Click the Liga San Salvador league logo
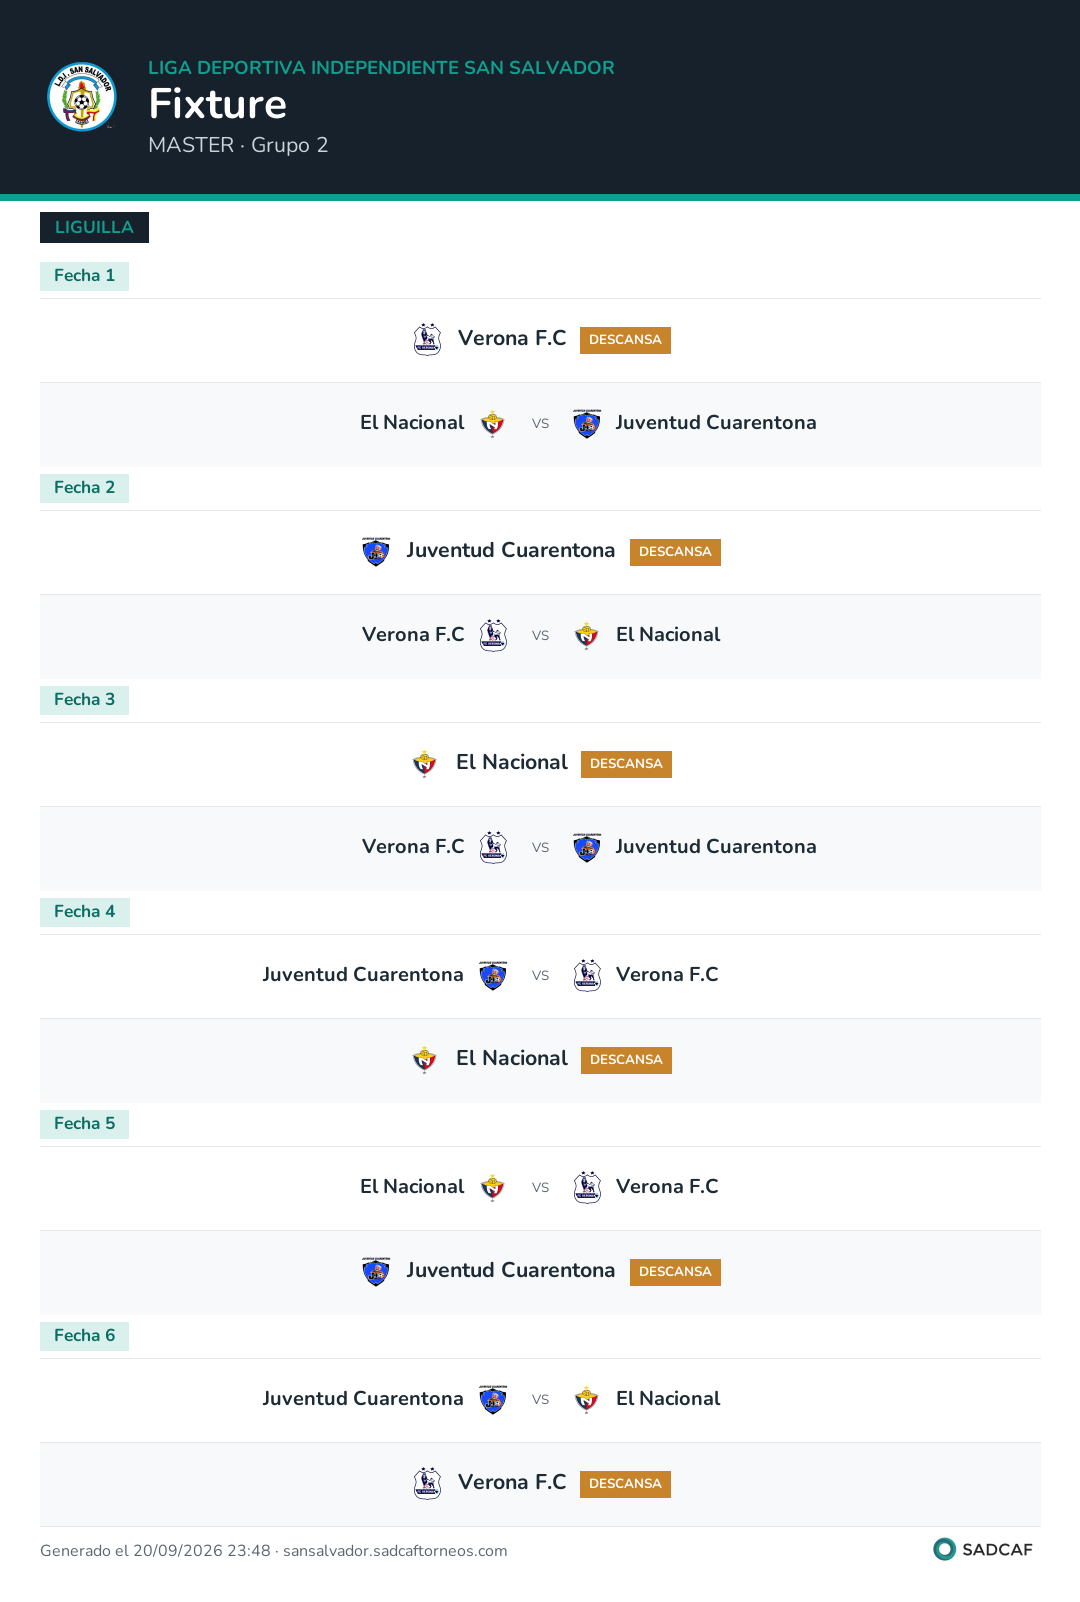The width and height of the screenshot is (1080, 1602). coord(82,97)
